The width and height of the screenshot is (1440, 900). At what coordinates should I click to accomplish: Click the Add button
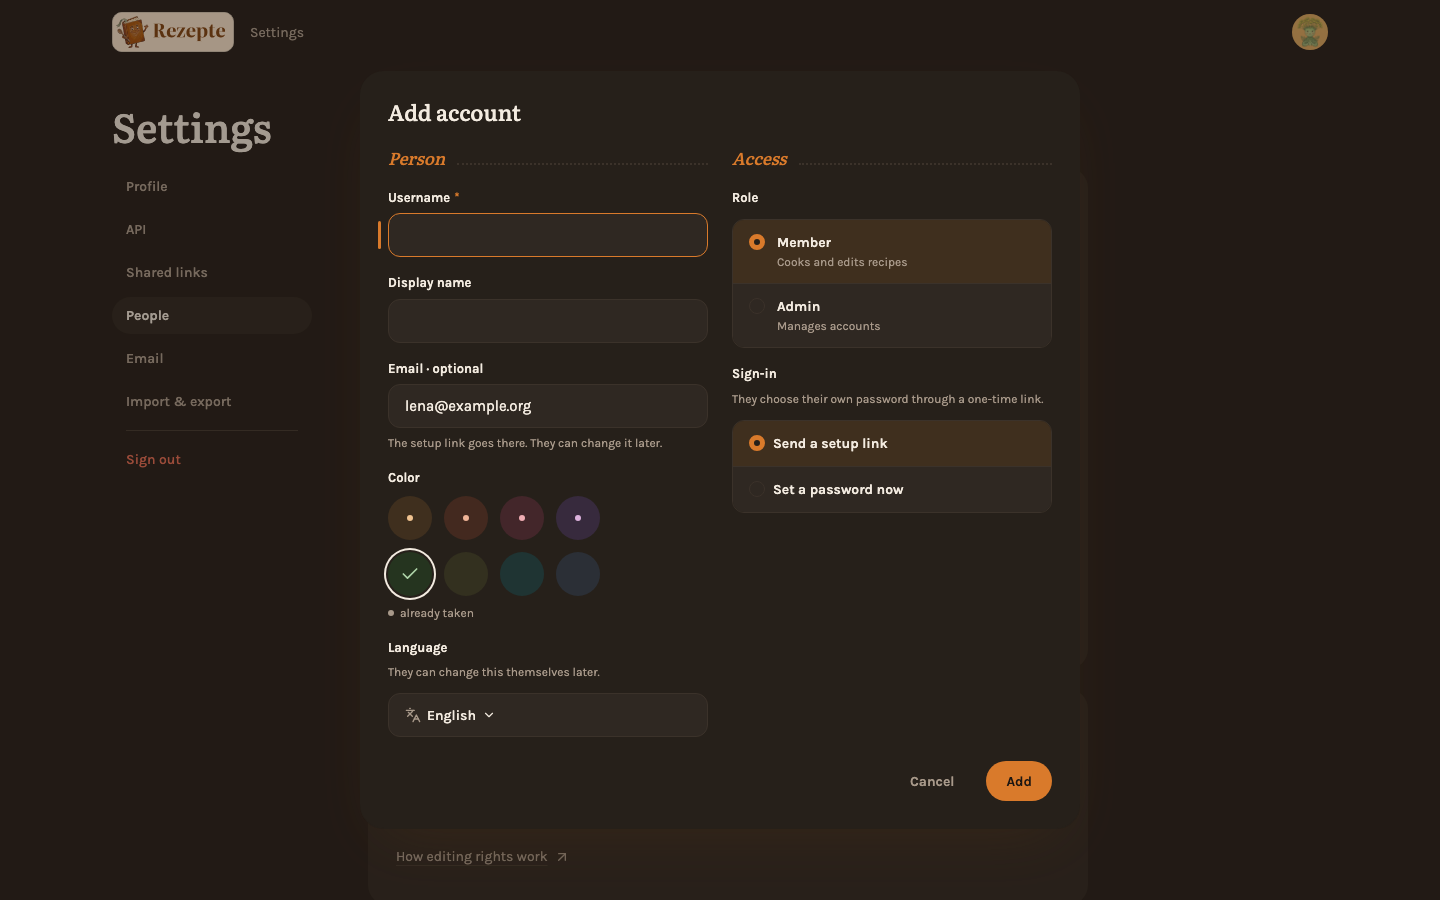1019,781
